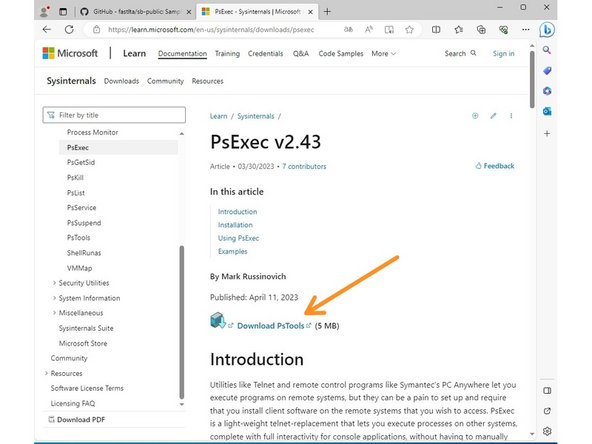The image size is (592, 444).
Task: Open immersive reader icon in address bar
Action: point(389,29)
